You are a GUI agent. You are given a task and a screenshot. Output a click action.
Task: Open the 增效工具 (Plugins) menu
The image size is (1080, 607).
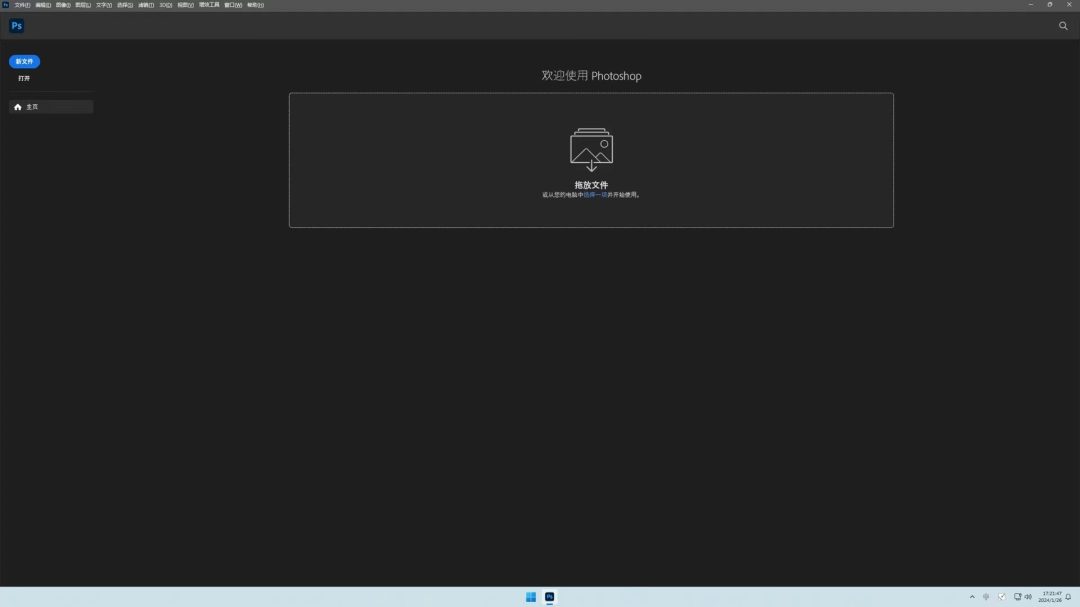pyautogui.click(x=209, y=5)
